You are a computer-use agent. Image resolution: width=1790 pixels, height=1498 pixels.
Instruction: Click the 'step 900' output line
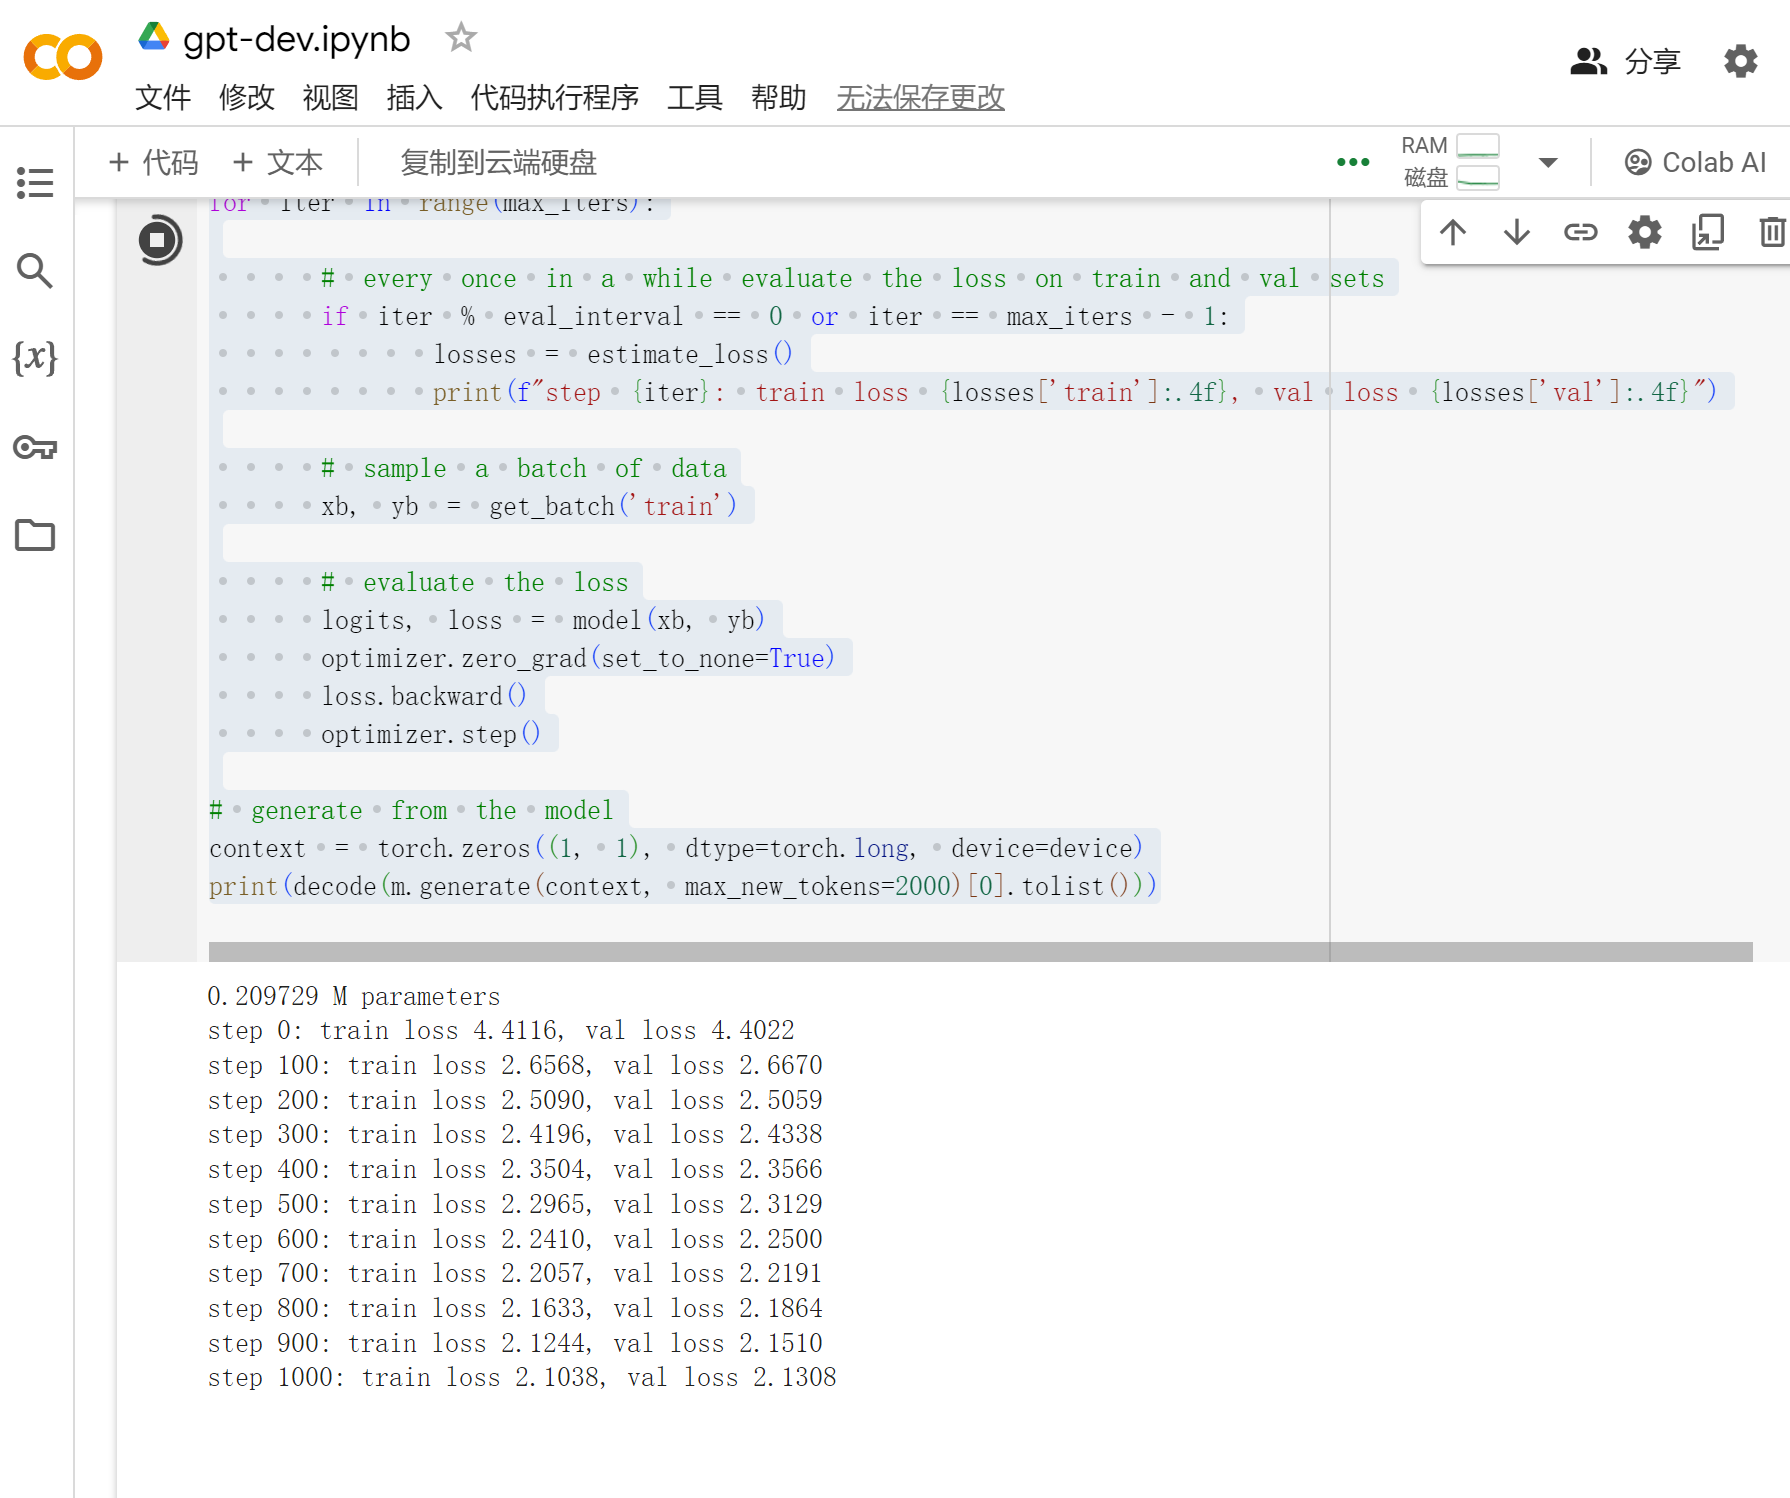click(x=515, y=1343)
